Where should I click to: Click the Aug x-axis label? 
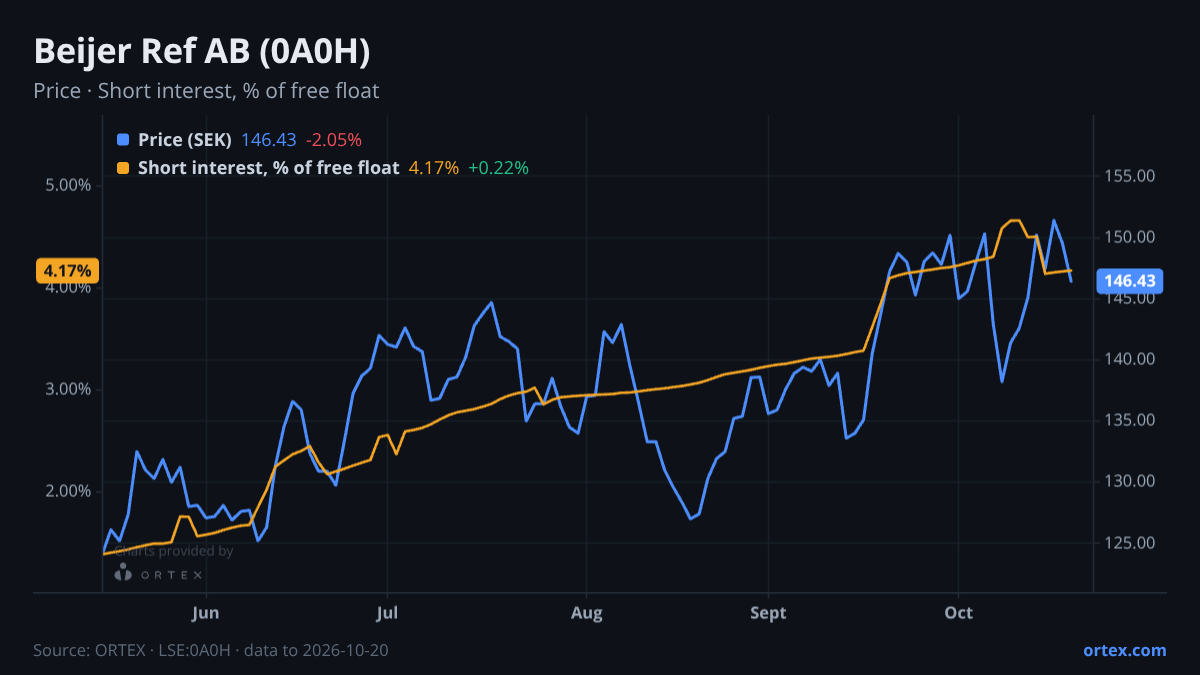tap(587, 613)
